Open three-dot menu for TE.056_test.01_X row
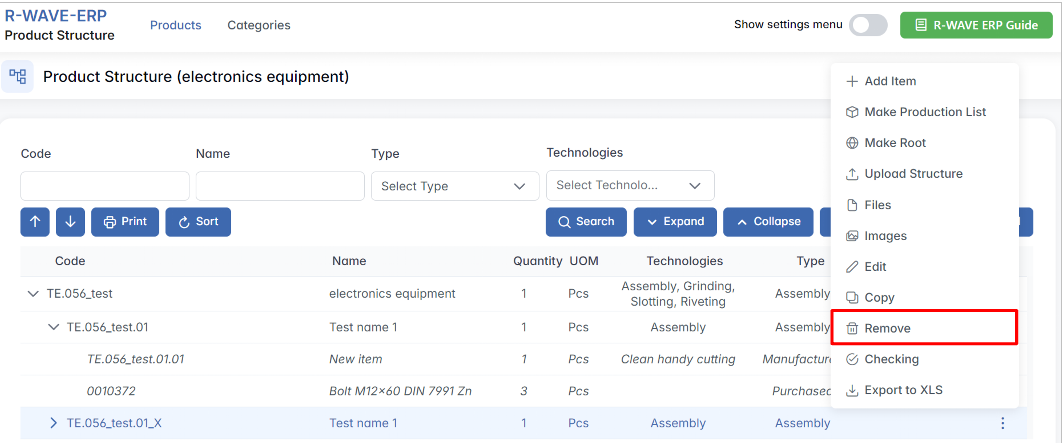1064x443 pixels. point(1003,423)
